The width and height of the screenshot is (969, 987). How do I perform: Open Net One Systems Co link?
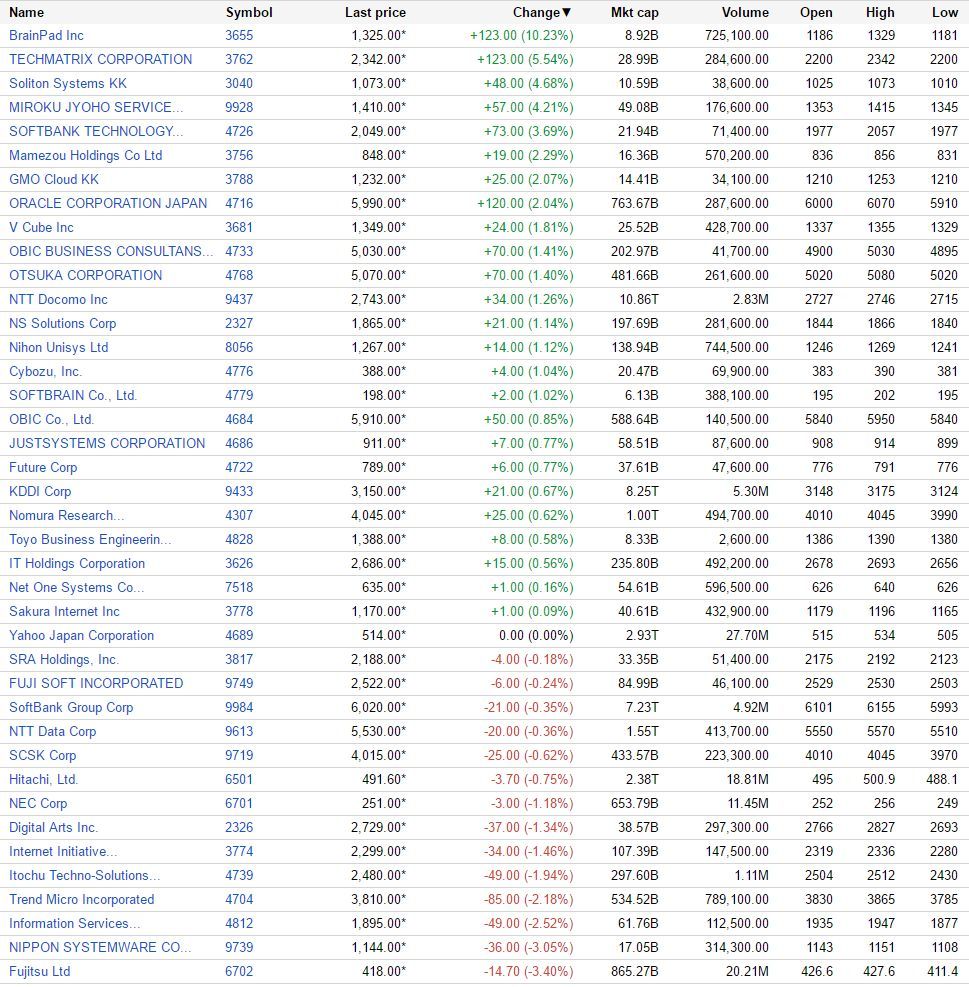76,587
